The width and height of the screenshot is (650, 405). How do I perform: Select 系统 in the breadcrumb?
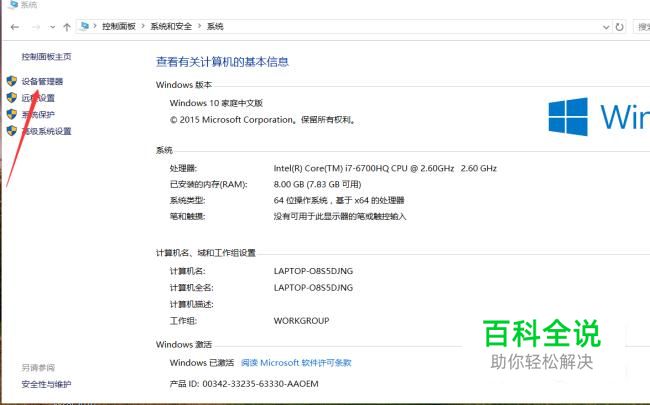coord(215,26)
